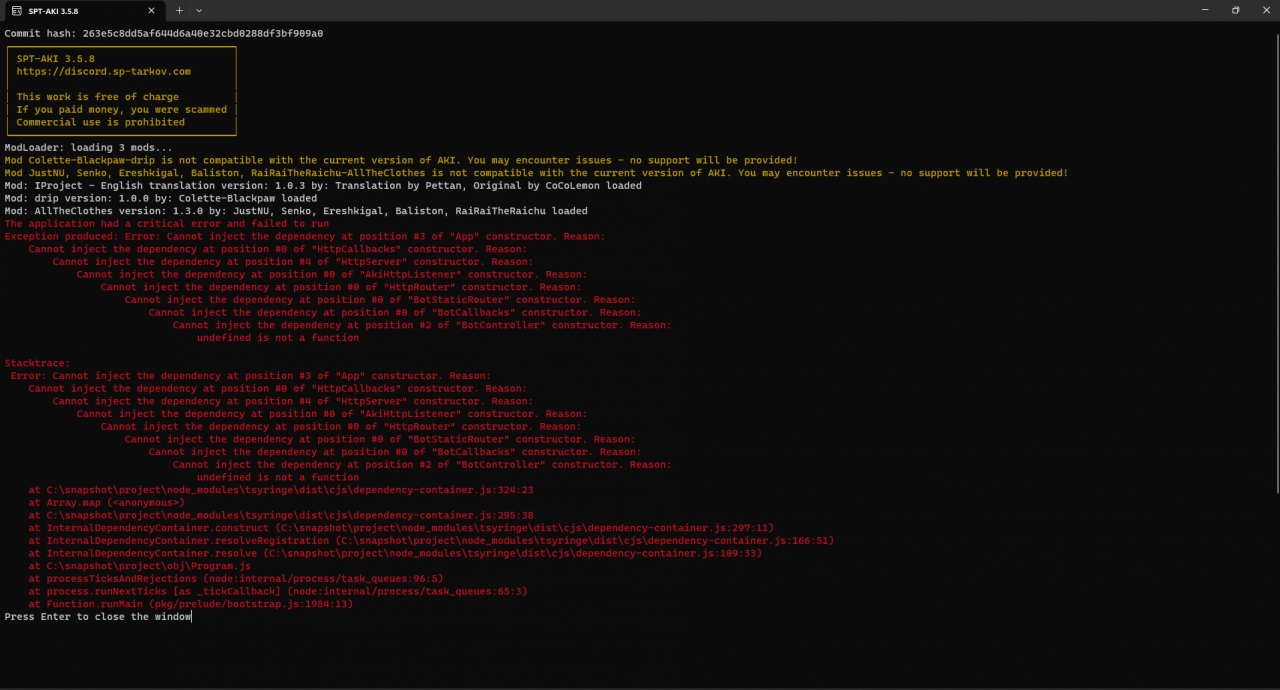
Task: Click the process.runNextTicks stack line
Action: coord(278,591)
